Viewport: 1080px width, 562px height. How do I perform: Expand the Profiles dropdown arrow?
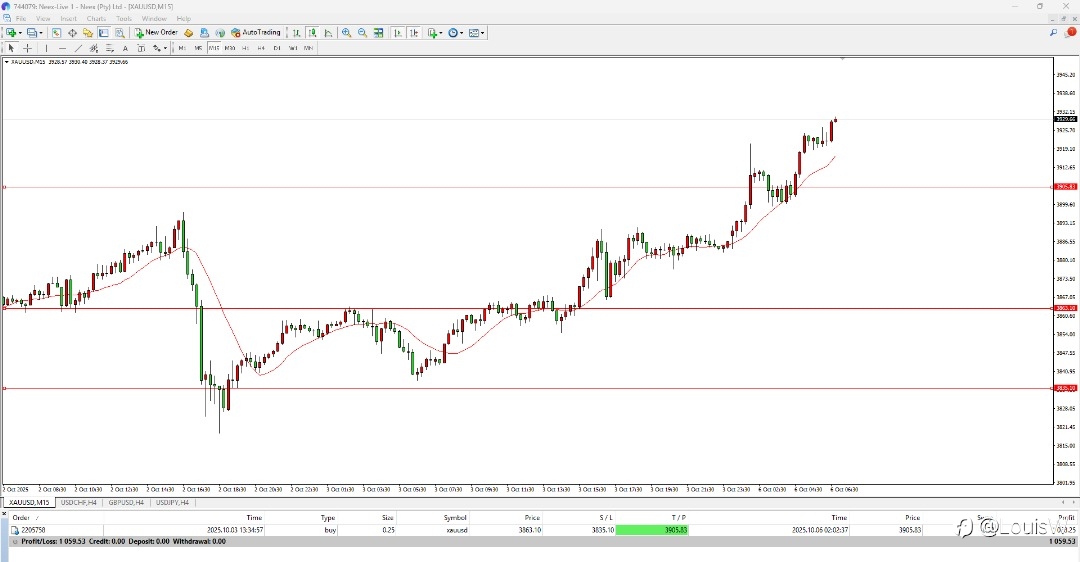tap(41, 33)
